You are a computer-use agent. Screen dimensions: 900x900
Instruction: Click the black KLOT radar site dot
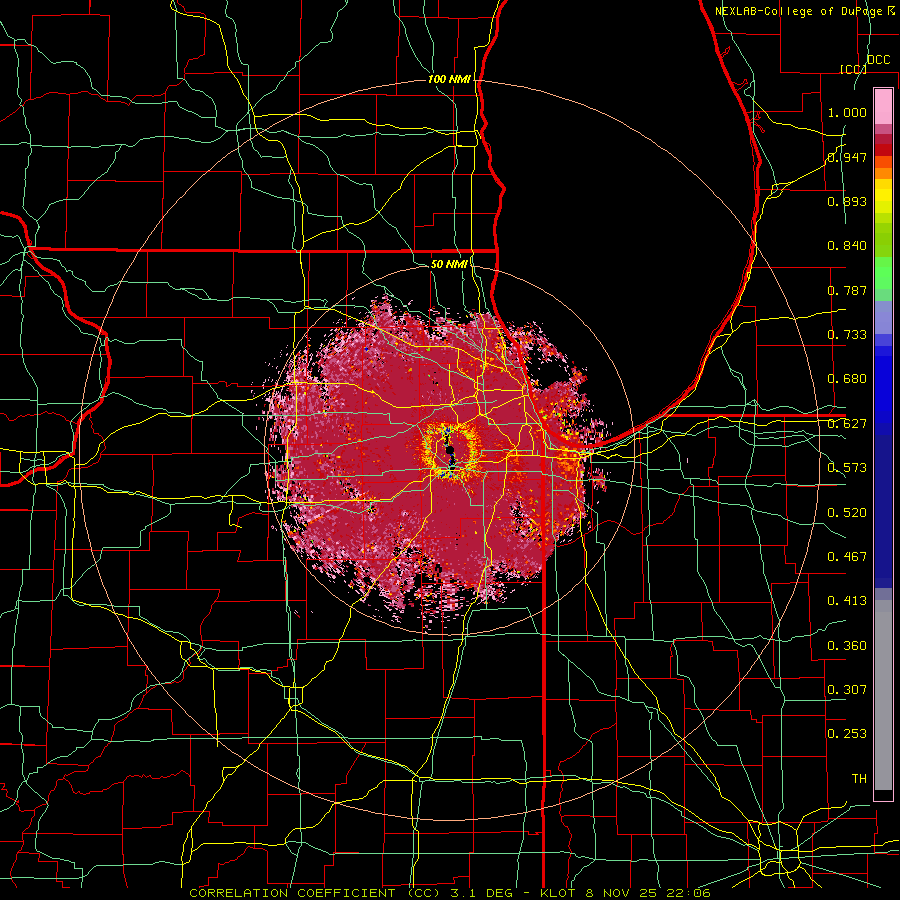click(451, 451)
